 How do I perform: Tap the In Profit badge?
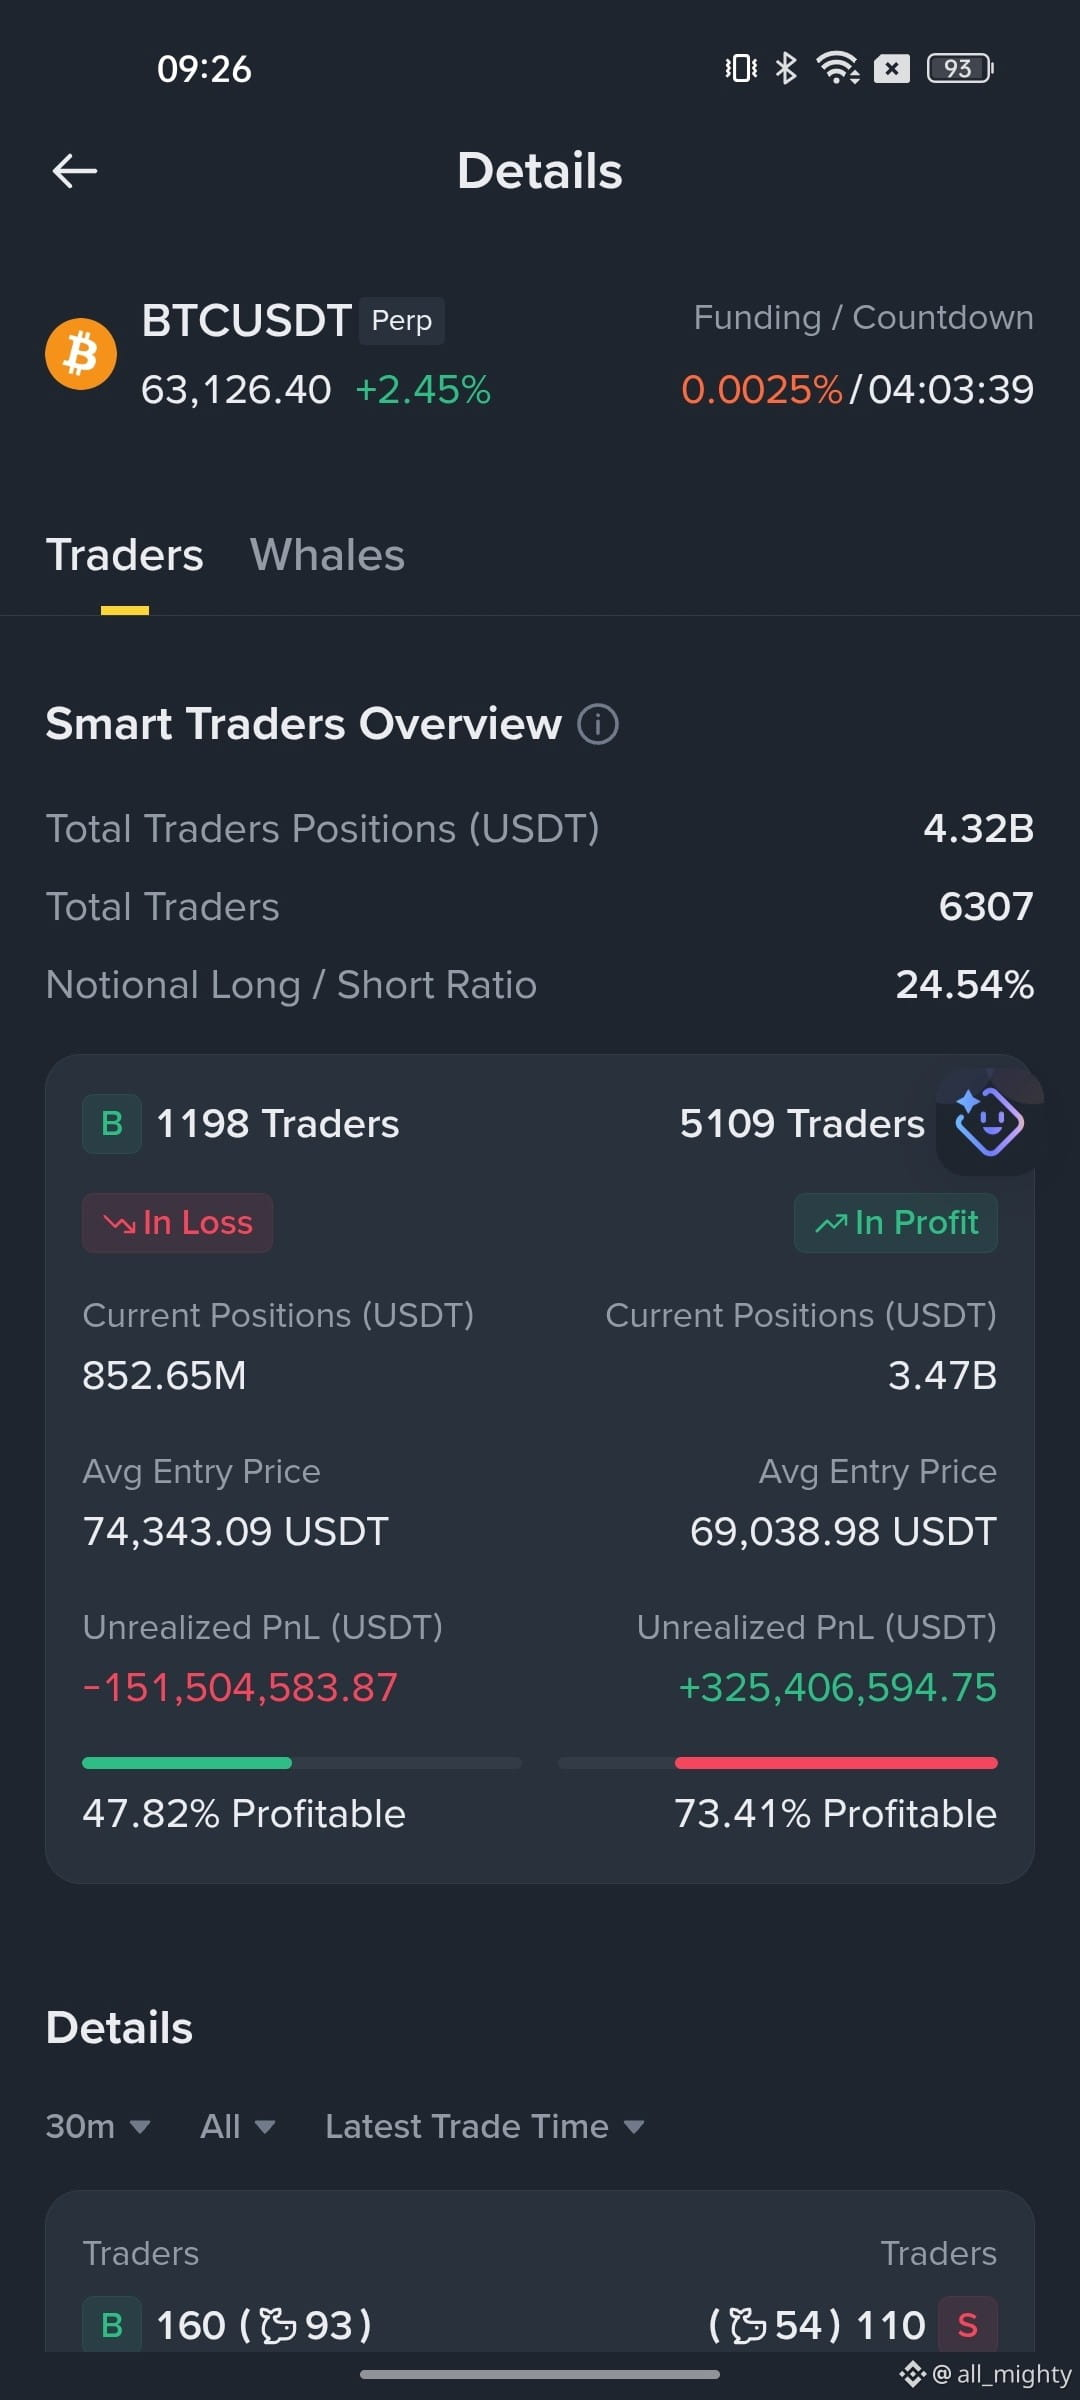[x=896, y=1223]
